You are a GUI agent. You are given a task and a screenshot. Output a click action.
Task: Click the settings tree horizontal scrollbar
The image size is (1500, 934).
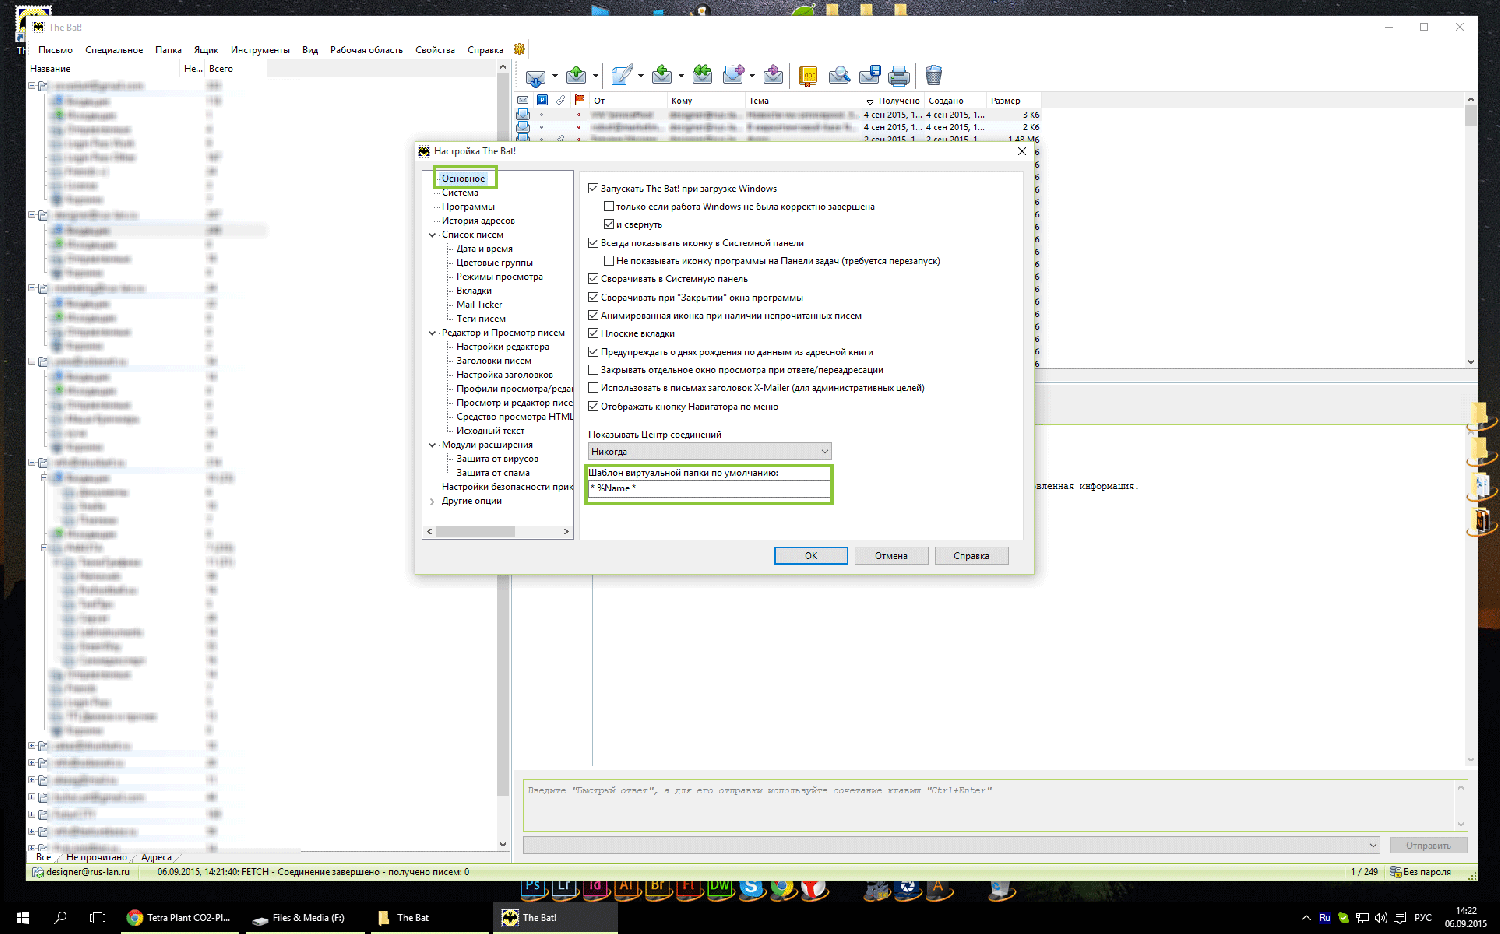click(x=499, y=532)
